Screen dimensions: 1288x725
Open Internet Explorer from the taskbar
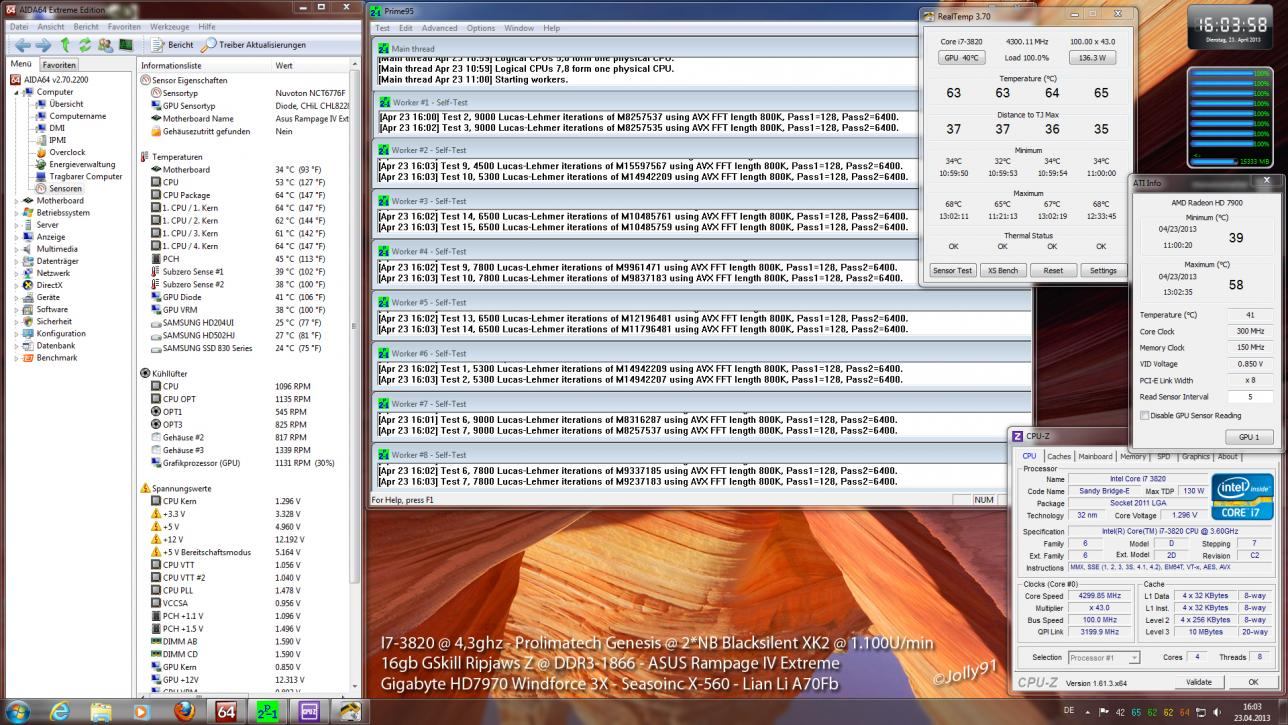60,711
